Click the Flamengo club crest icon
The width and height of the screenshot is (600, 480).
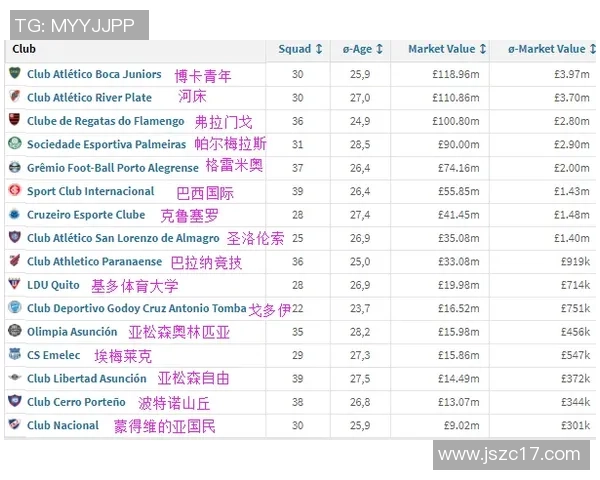(x=15, y=119)
